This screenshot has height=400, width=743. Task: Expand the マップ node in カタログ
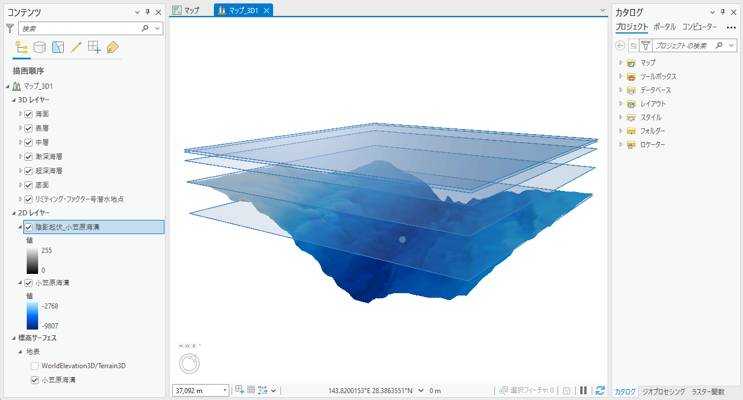621,63
